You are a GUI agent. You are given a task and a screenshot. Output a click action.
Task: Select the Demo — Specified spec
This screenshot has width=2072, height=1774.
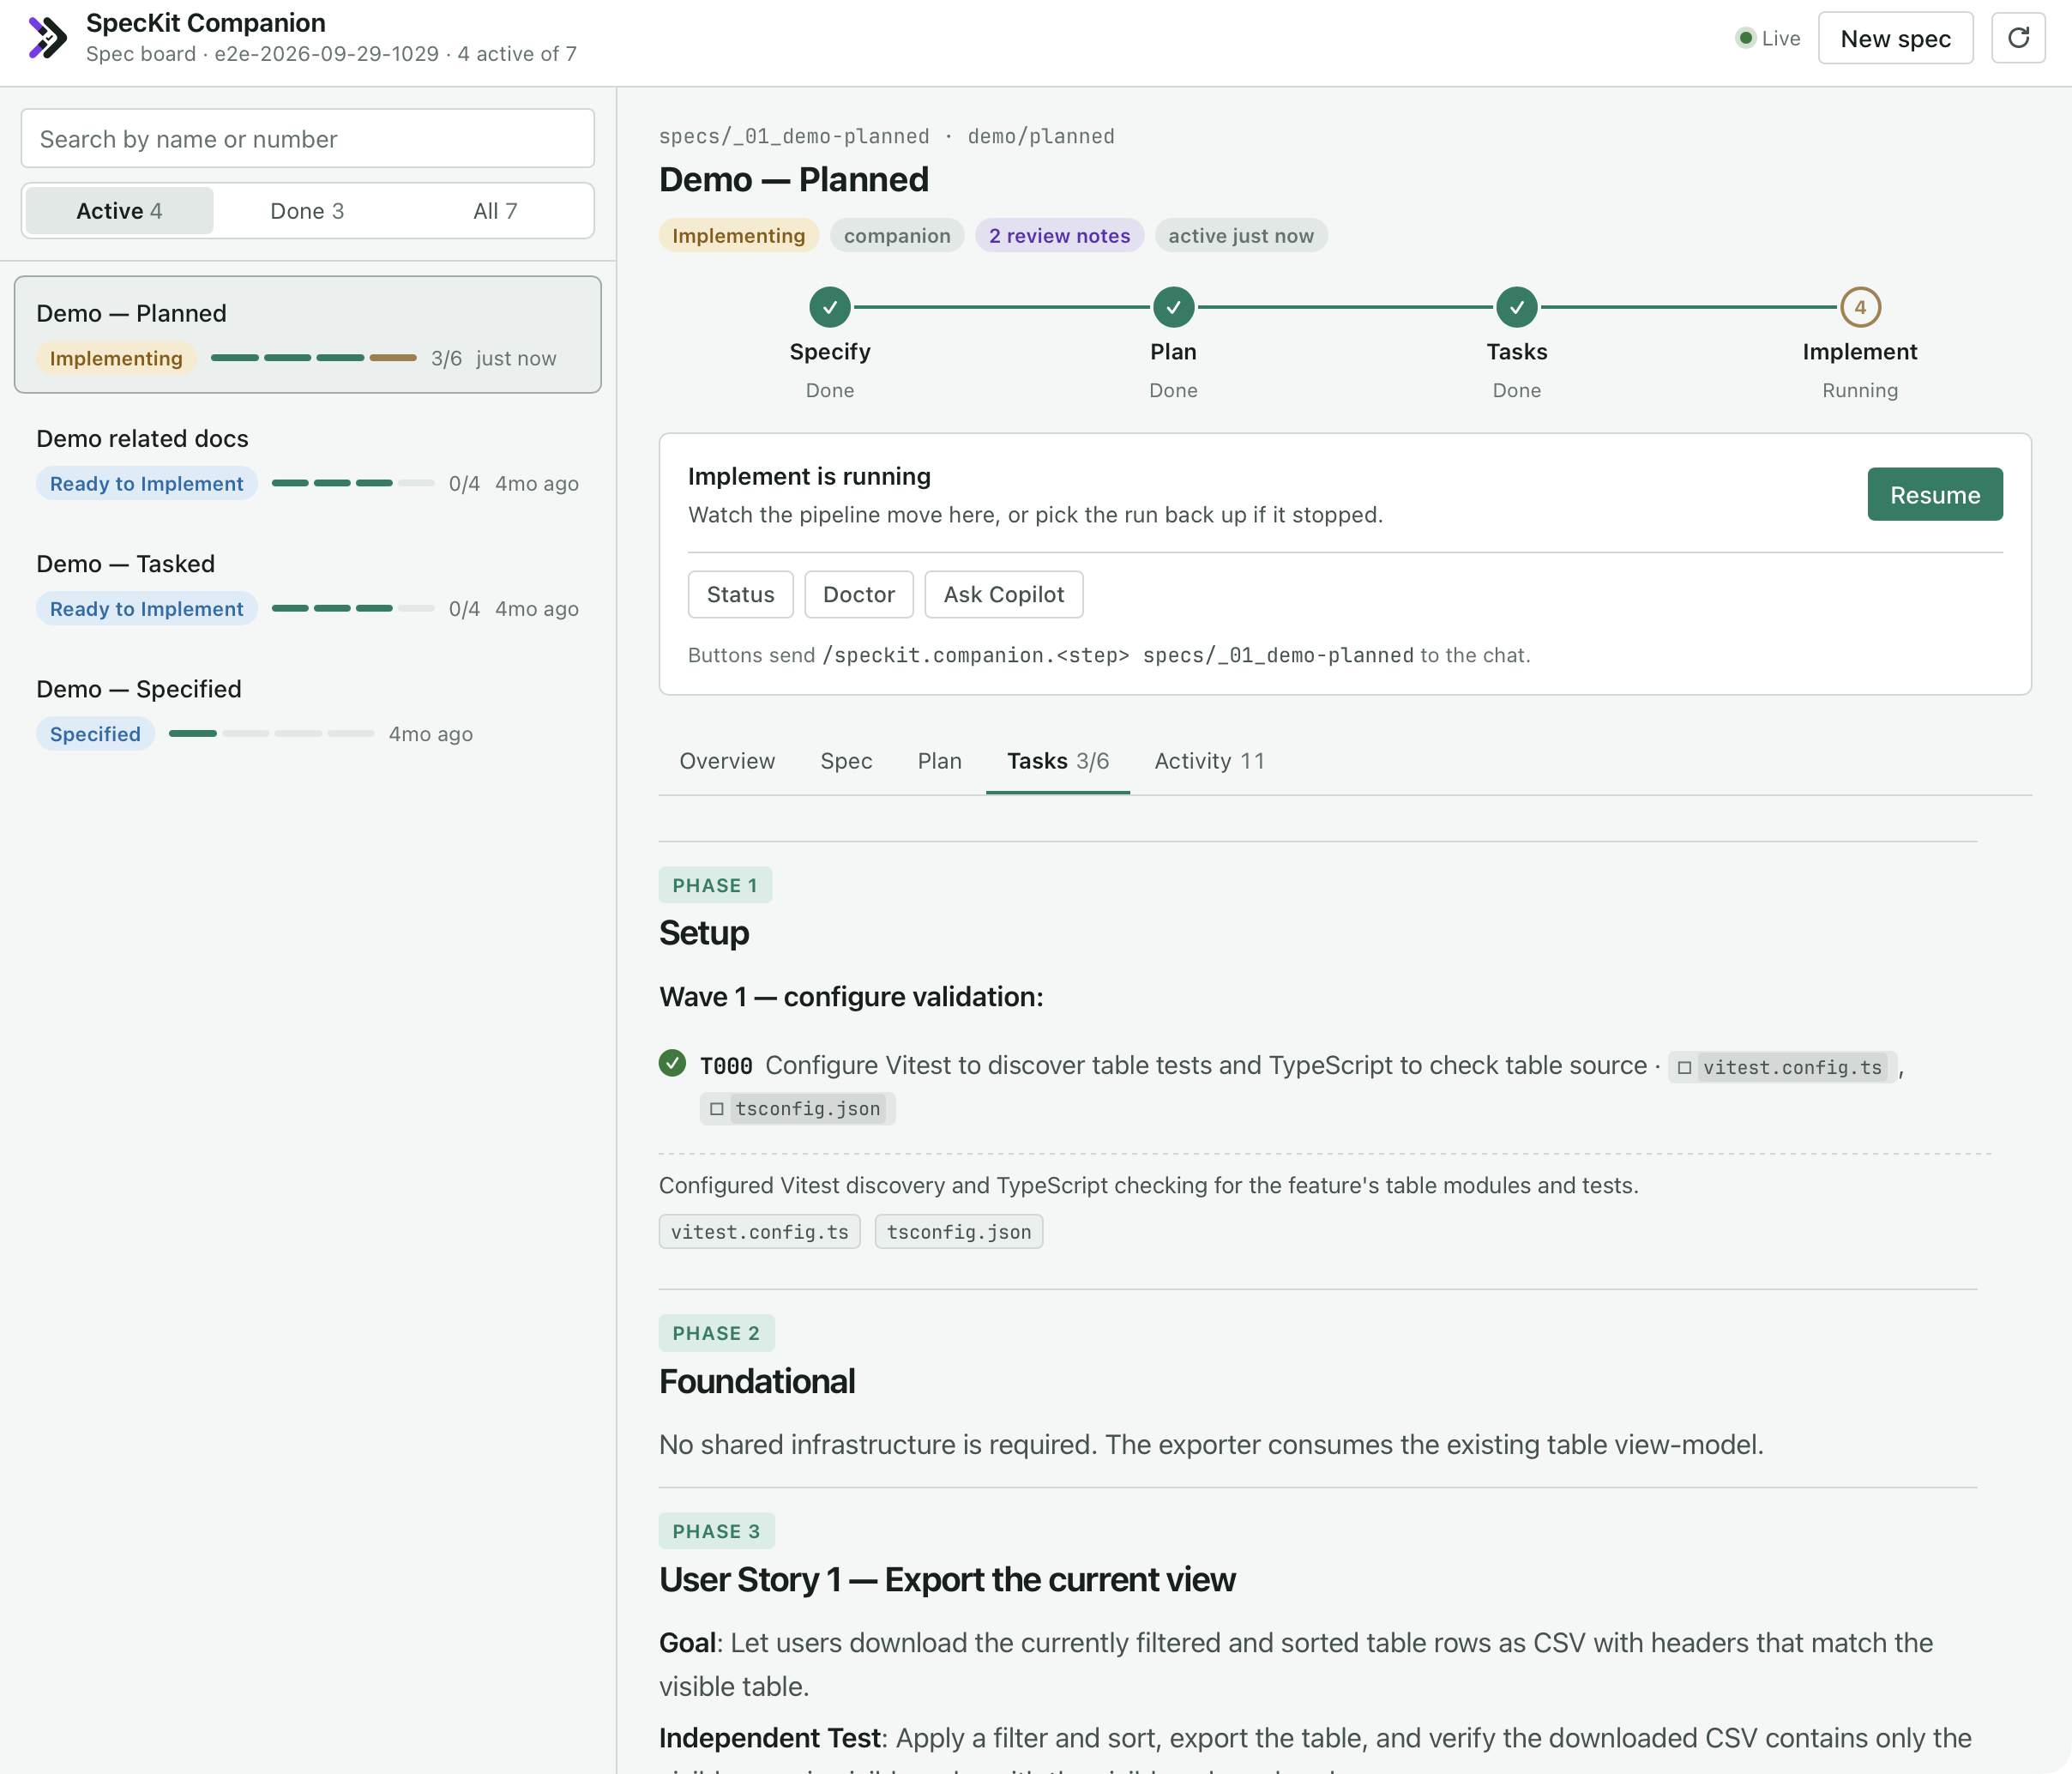[x=307, y=710]
